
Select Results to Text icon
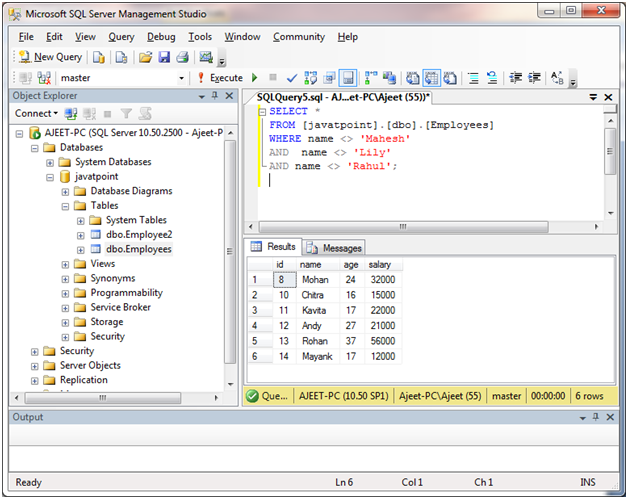[413, 78]
